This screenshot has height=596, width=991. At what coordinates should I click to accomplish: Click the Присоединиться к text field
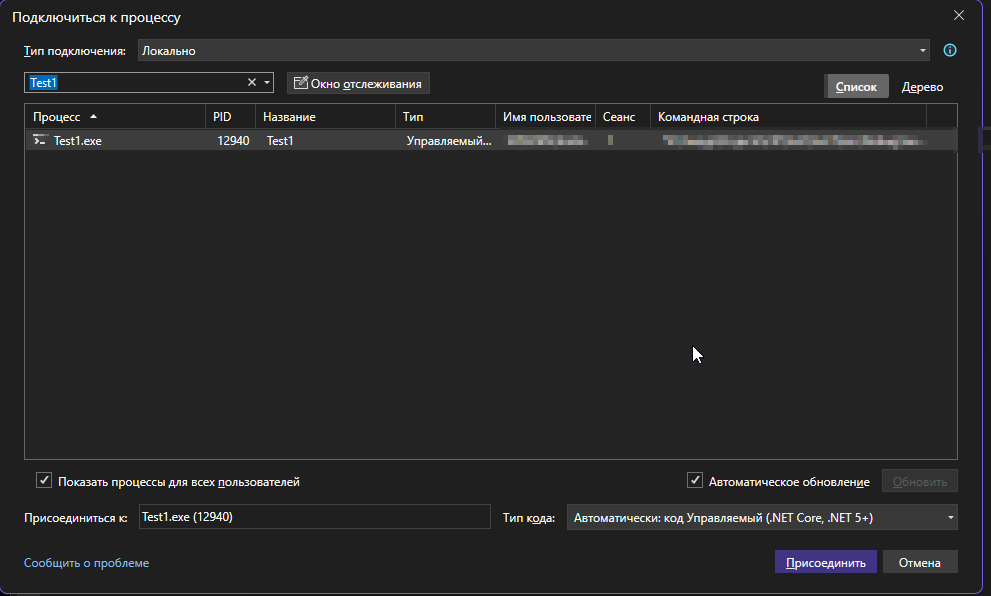pos(313,517)
